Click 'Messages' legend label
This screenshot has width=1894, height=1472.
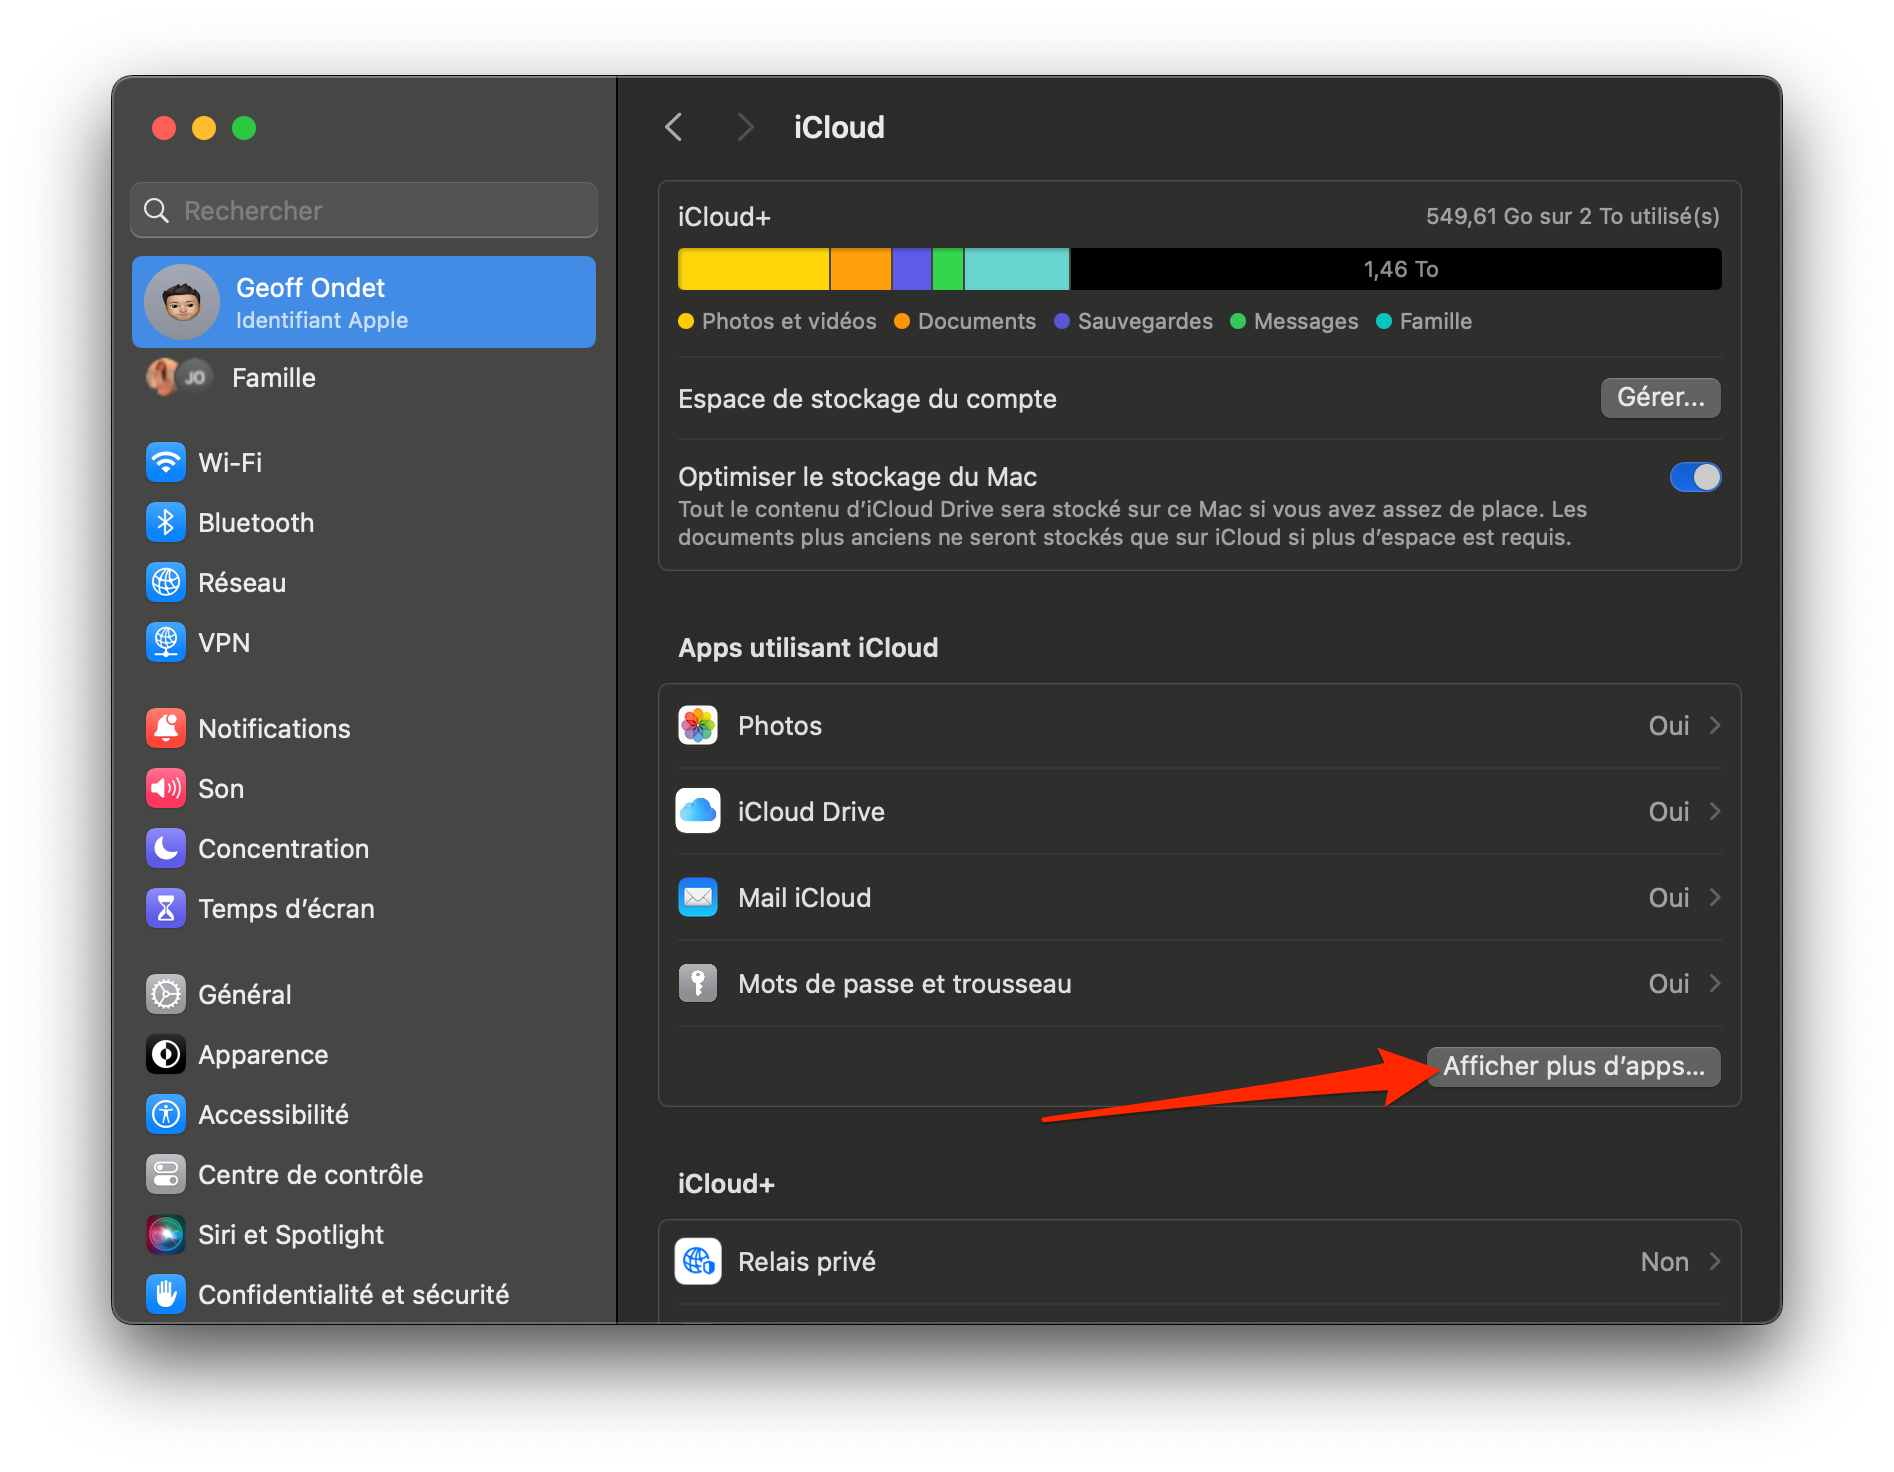(x=1306, y=321)
